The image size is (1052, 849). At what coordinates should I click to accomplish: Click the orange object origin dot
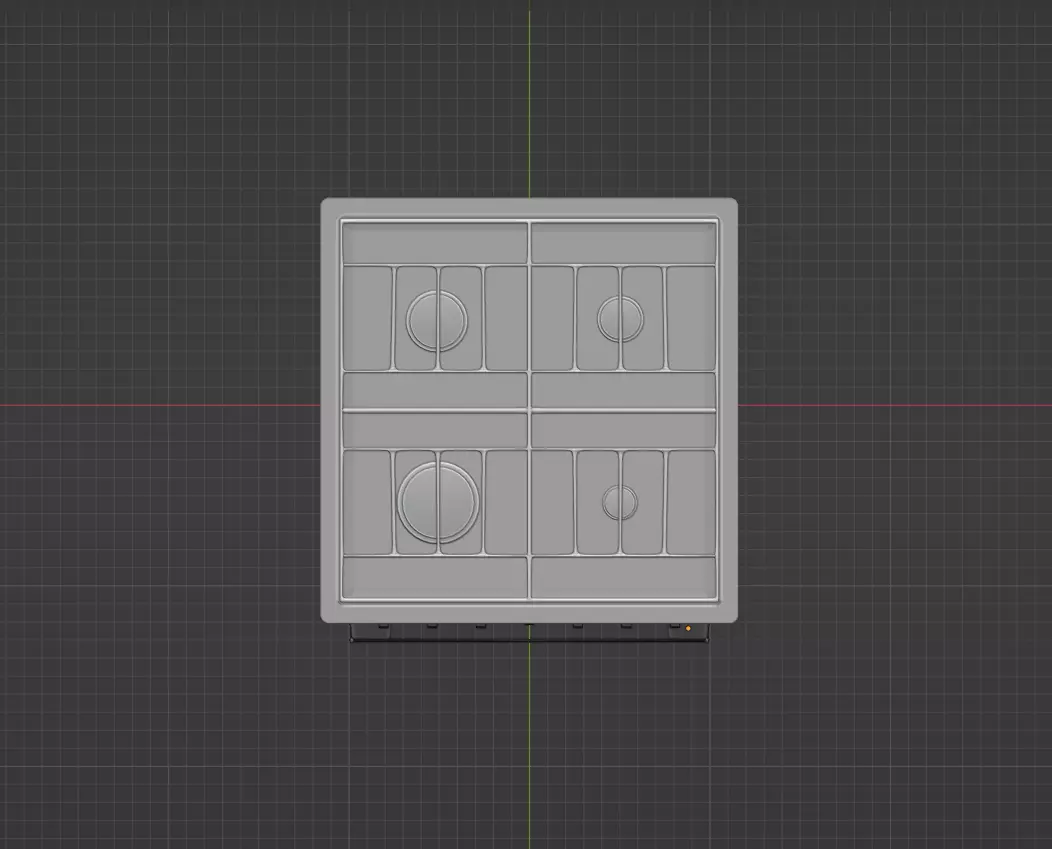point(688,629)
